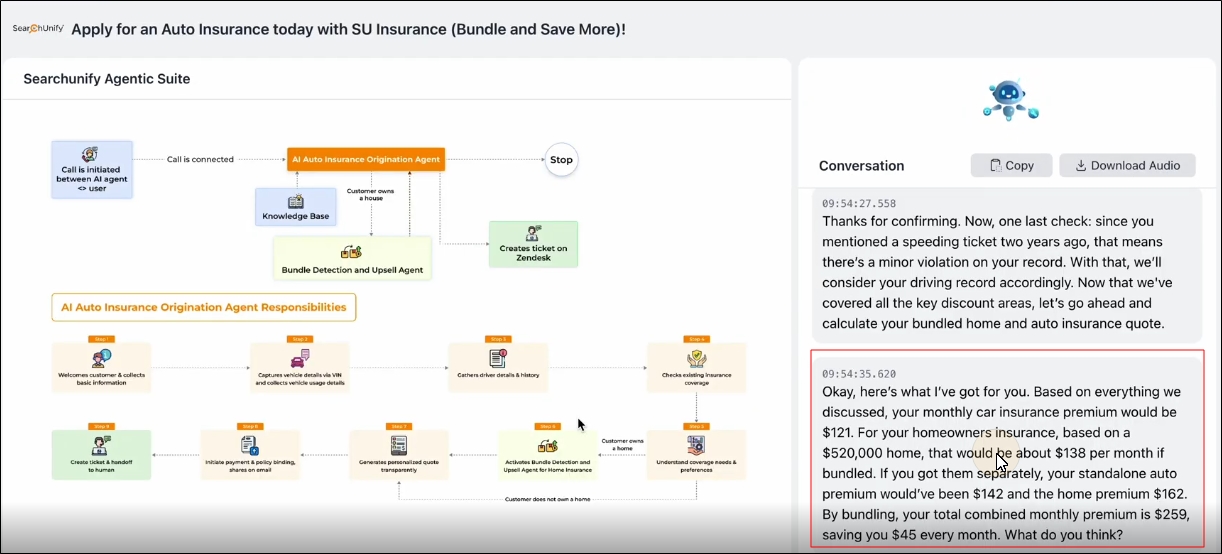Viewport: 1222px width, 554px height.
Task: Click the Searchunify Agentic Suite panel title
Action: pos(107,79)
